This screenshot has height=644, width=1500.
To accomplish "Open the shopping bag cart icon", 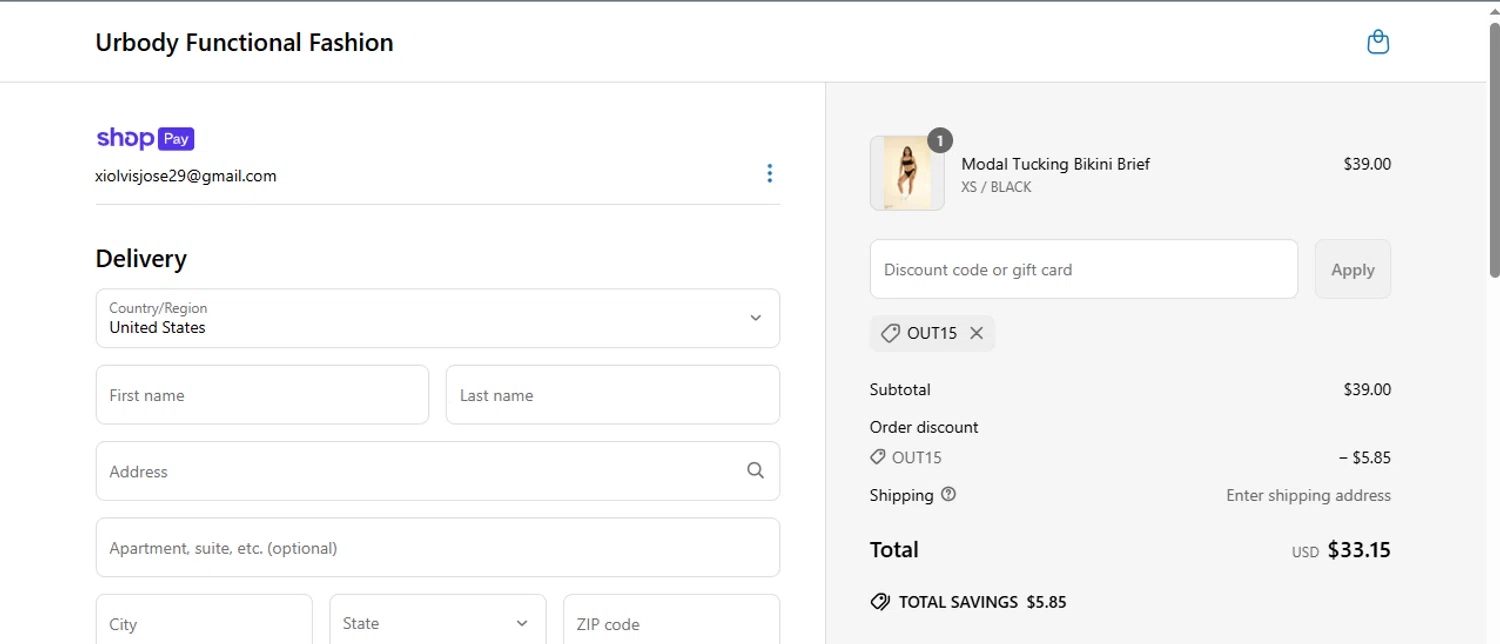I will 1378,42.
